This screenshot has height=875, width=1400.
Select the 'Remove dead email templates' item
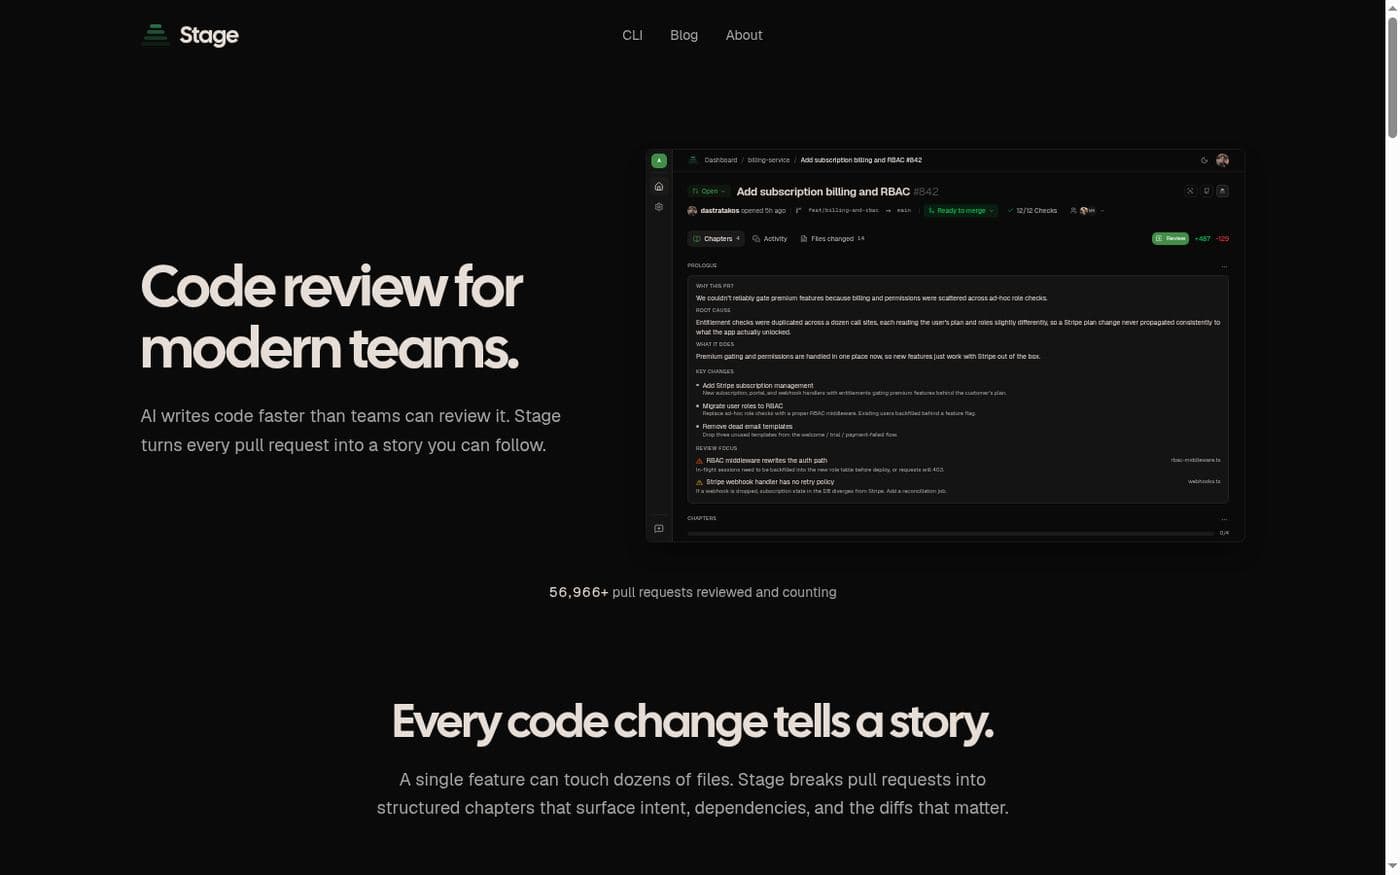tap(747, 427)
